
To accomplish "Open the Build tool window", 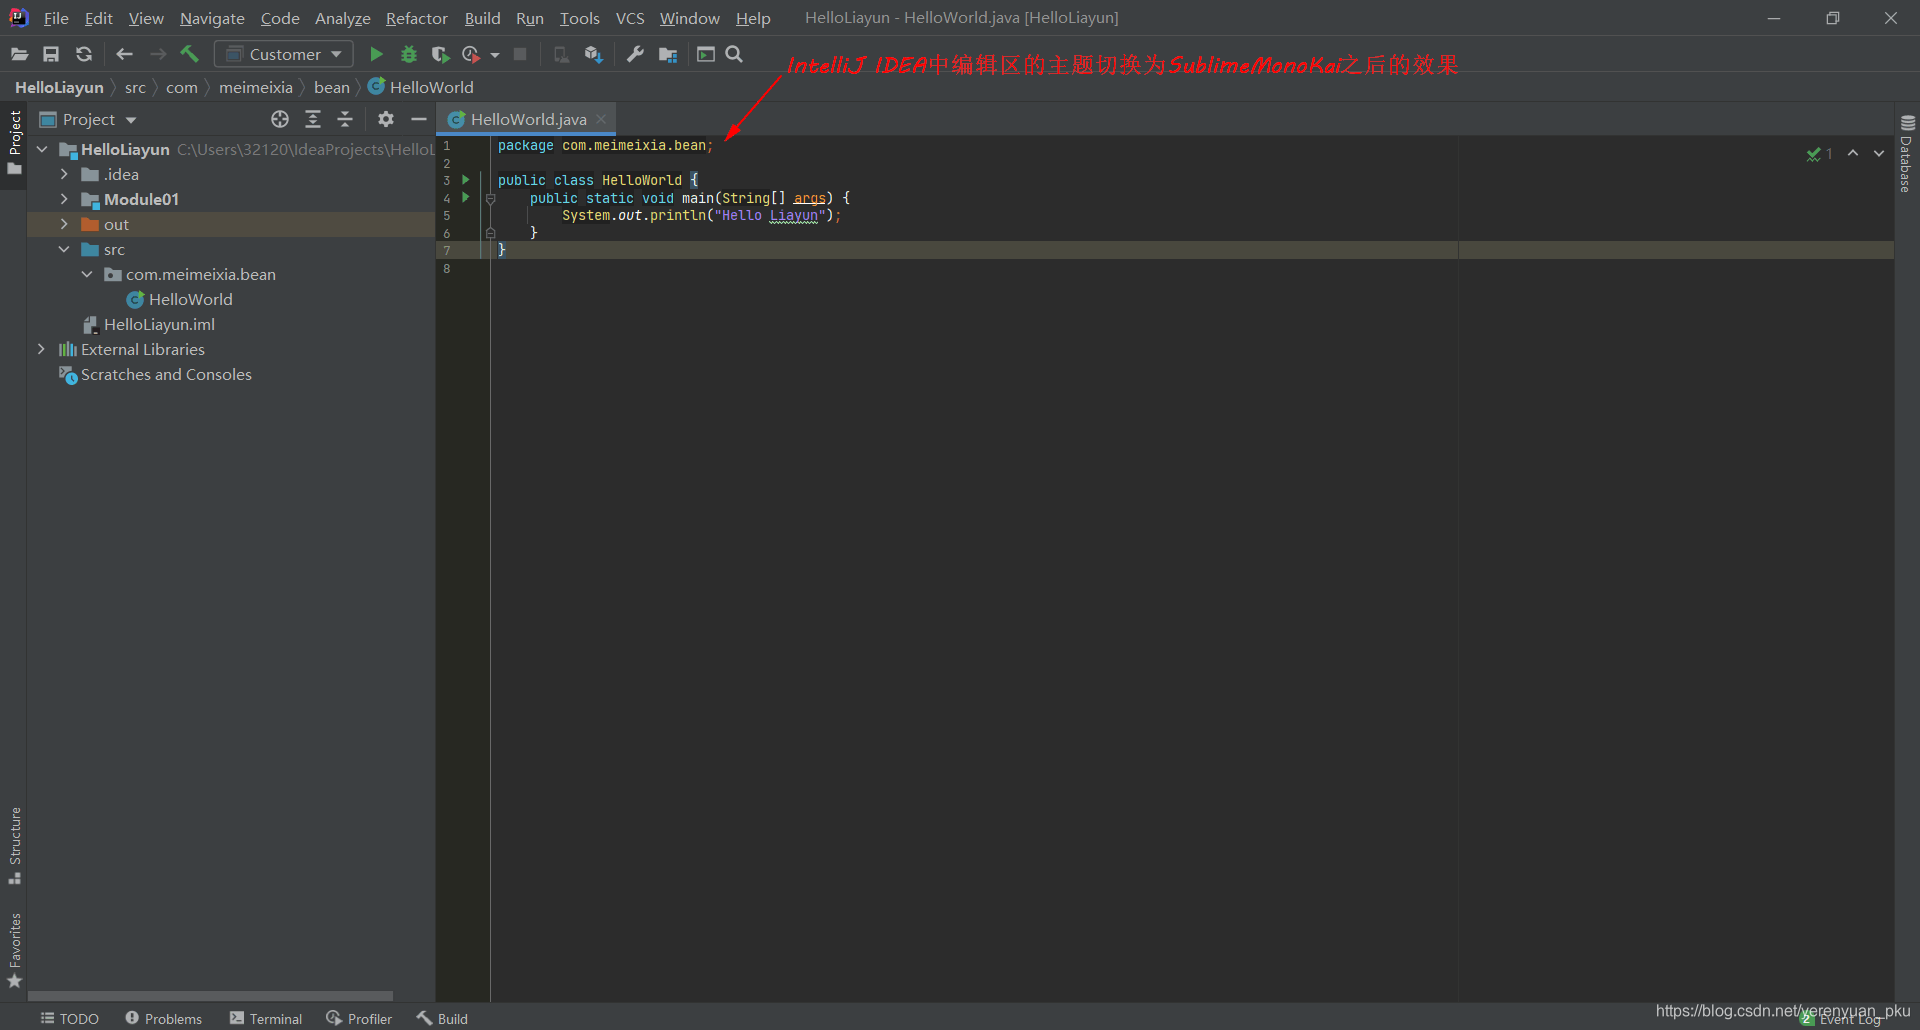I will [x=442, y=1018].
